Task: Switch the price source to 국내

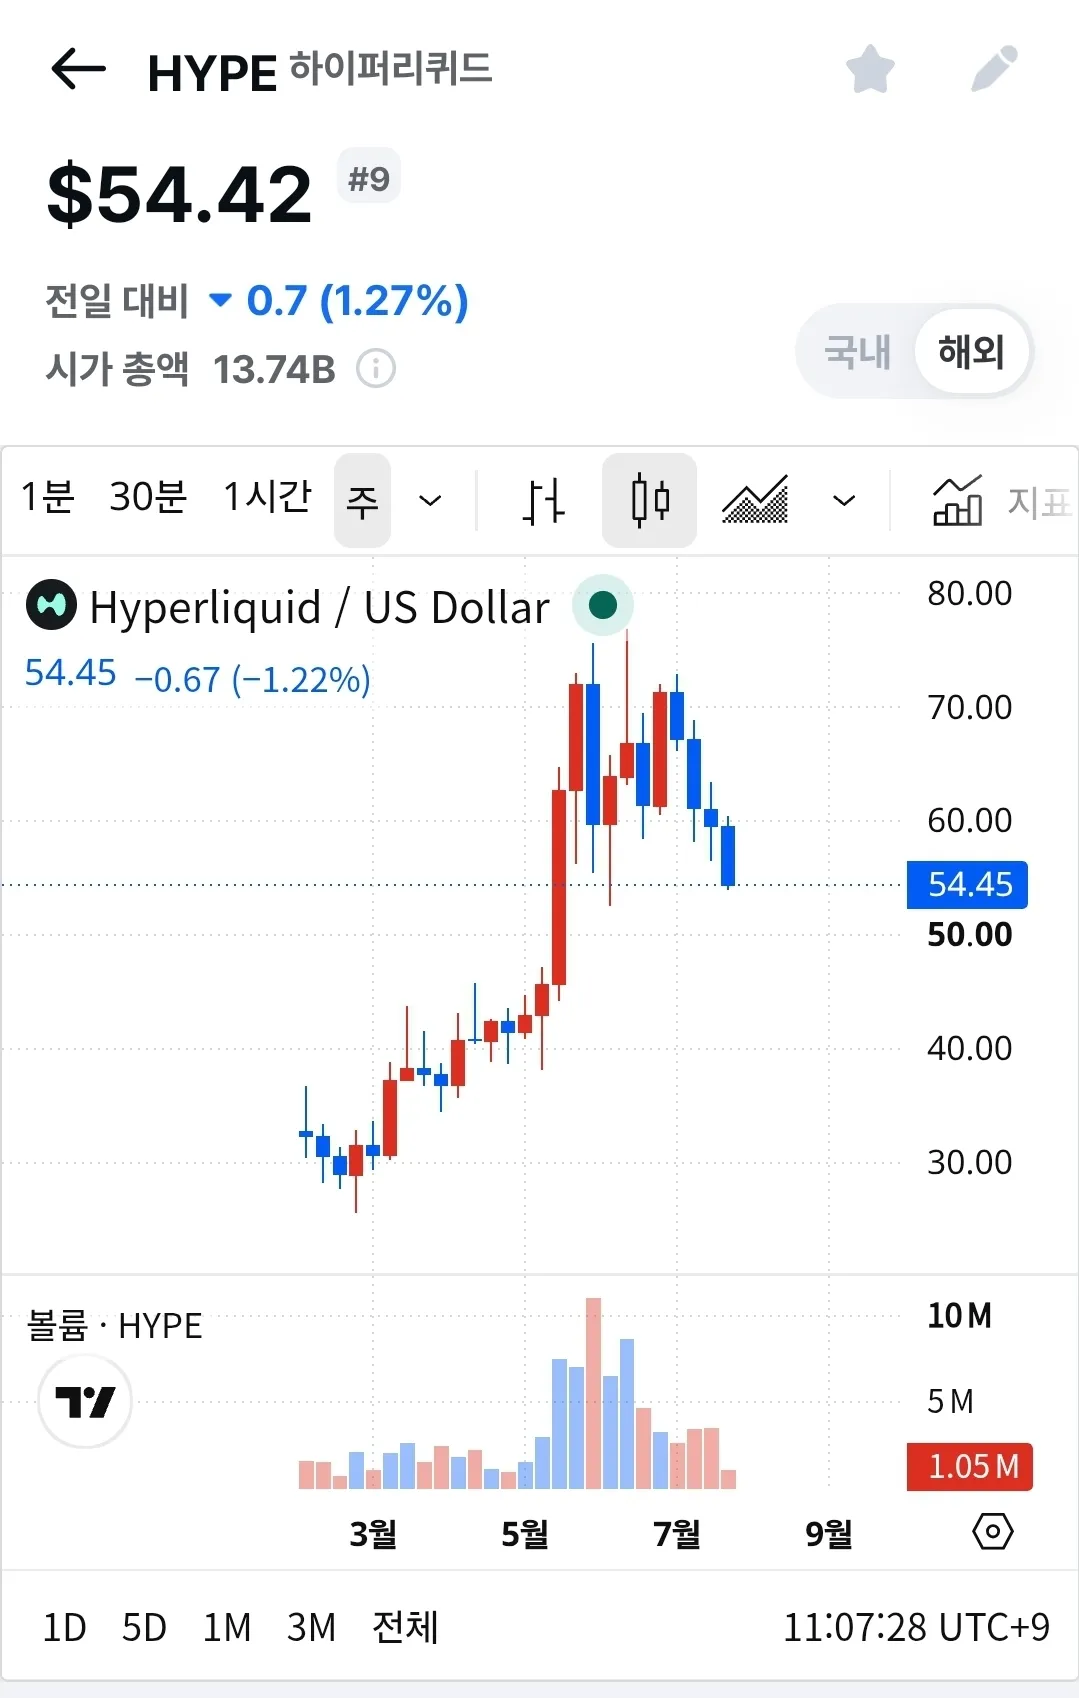Action: click(x=857, y=352)
